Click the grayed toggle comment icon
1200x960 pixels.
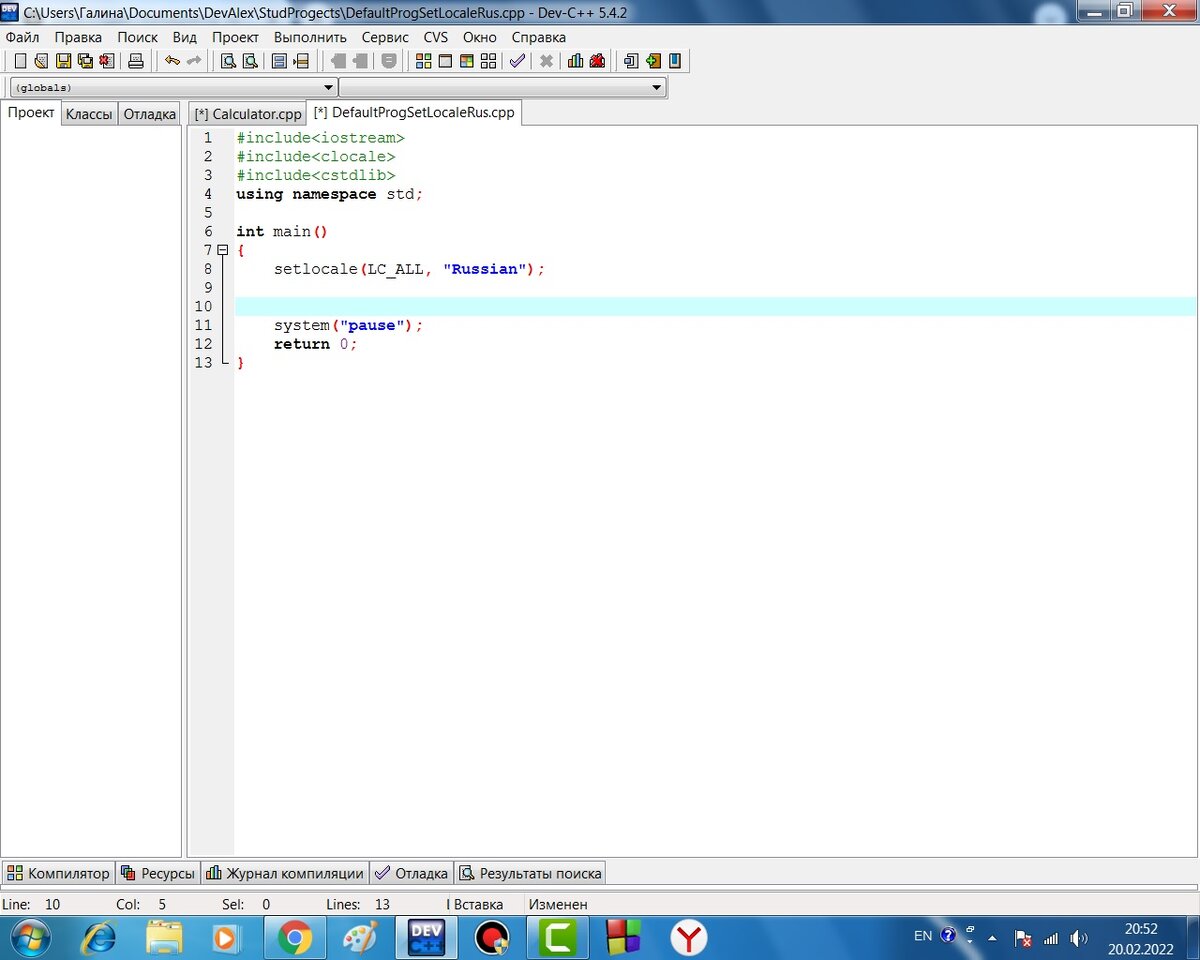point(389,61)
